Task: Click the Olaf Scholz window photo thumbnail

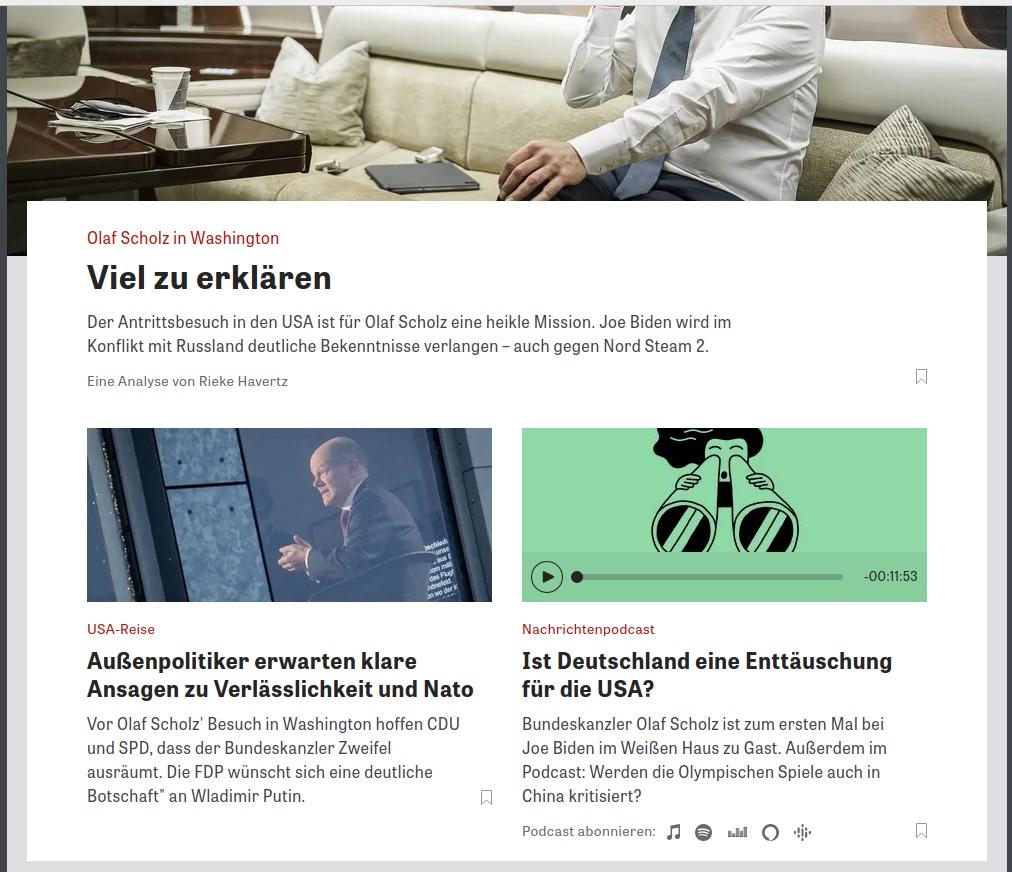Action: 289,515
